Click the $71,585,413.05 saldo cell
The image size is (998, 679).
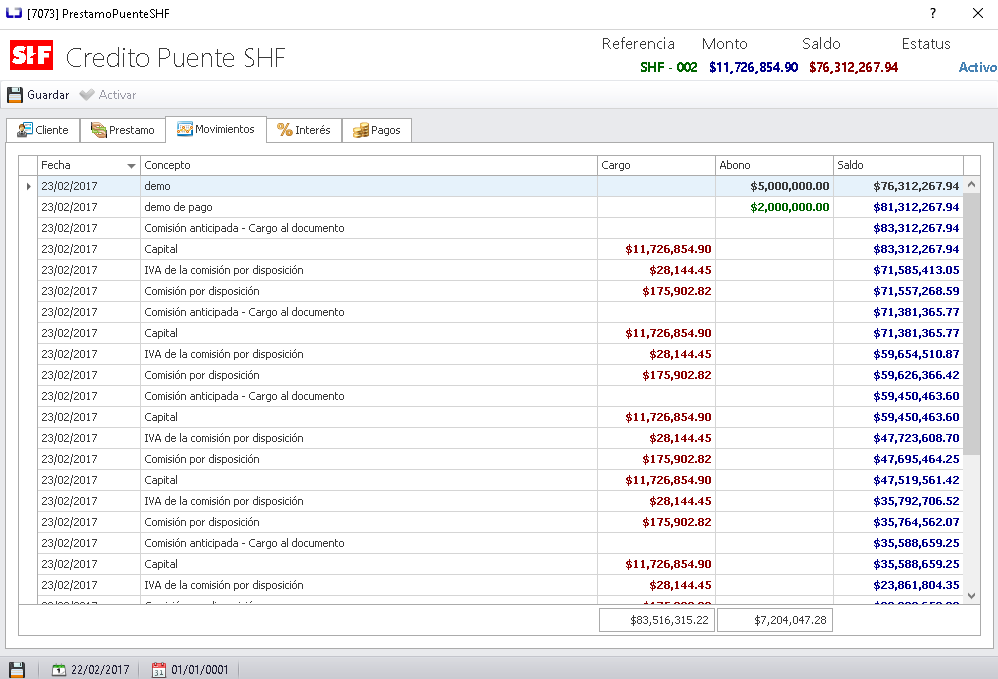click(x=898, y=270)
